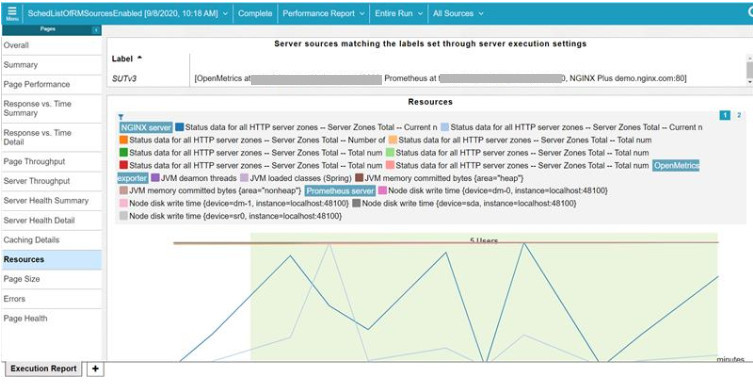Click the server sources table scrollbar

click(749, 70)
